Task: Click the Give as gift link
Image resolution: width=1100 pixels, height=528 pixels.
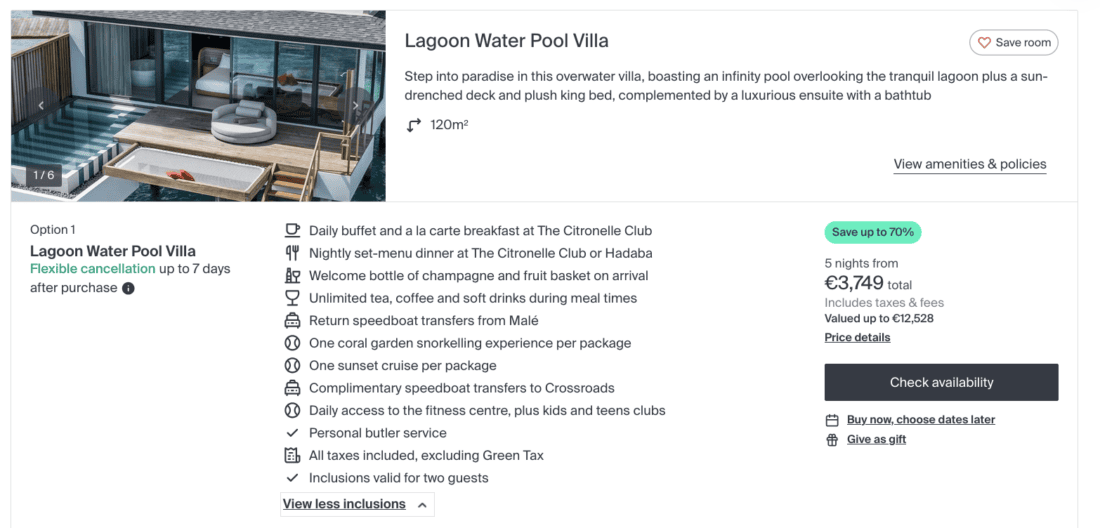Action: click(x=876, y=439)
